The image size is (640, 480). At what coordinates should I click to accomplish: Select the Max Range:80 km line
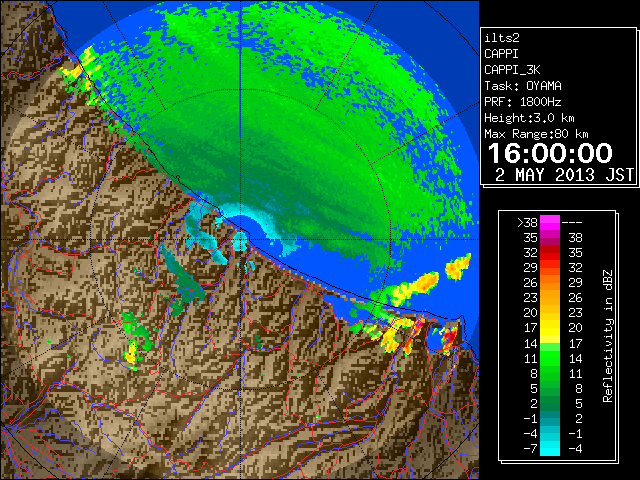tap(536, 134)
